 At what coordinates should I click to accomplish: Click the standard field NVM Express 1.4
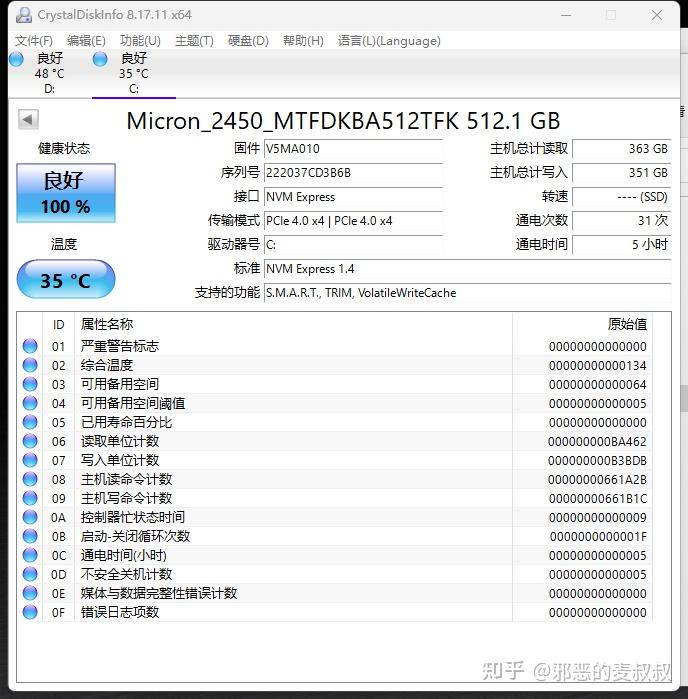(467, 269)
